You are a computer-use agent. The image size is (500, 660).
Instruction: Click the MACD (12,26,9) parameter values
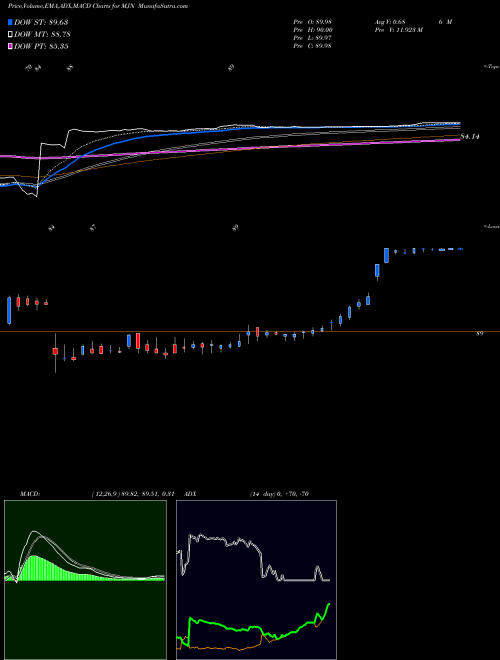(x=133, y=494)
